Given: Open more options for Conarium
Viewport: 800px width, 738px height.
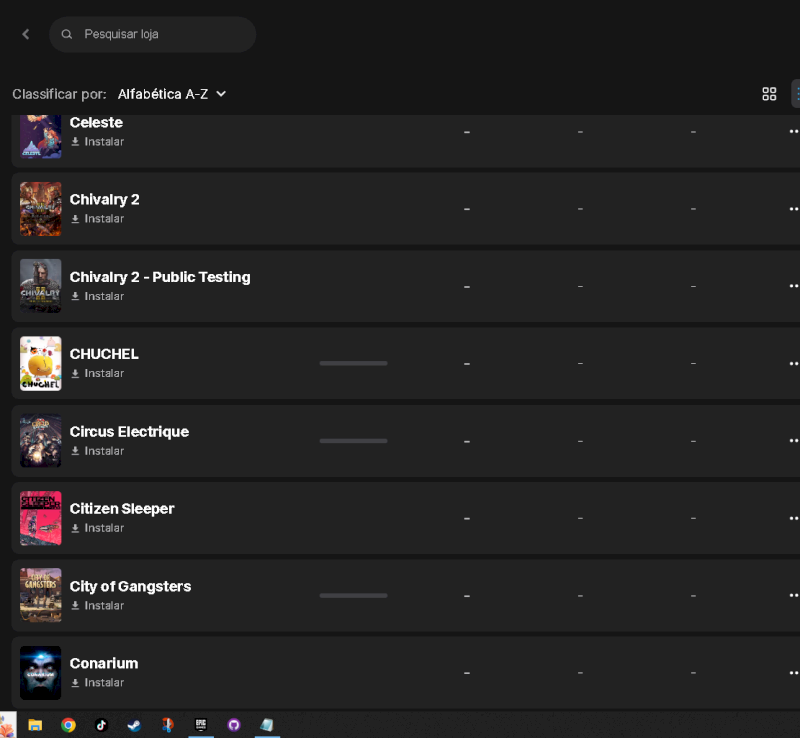Looking at the screenshot, I should point(793,673).
